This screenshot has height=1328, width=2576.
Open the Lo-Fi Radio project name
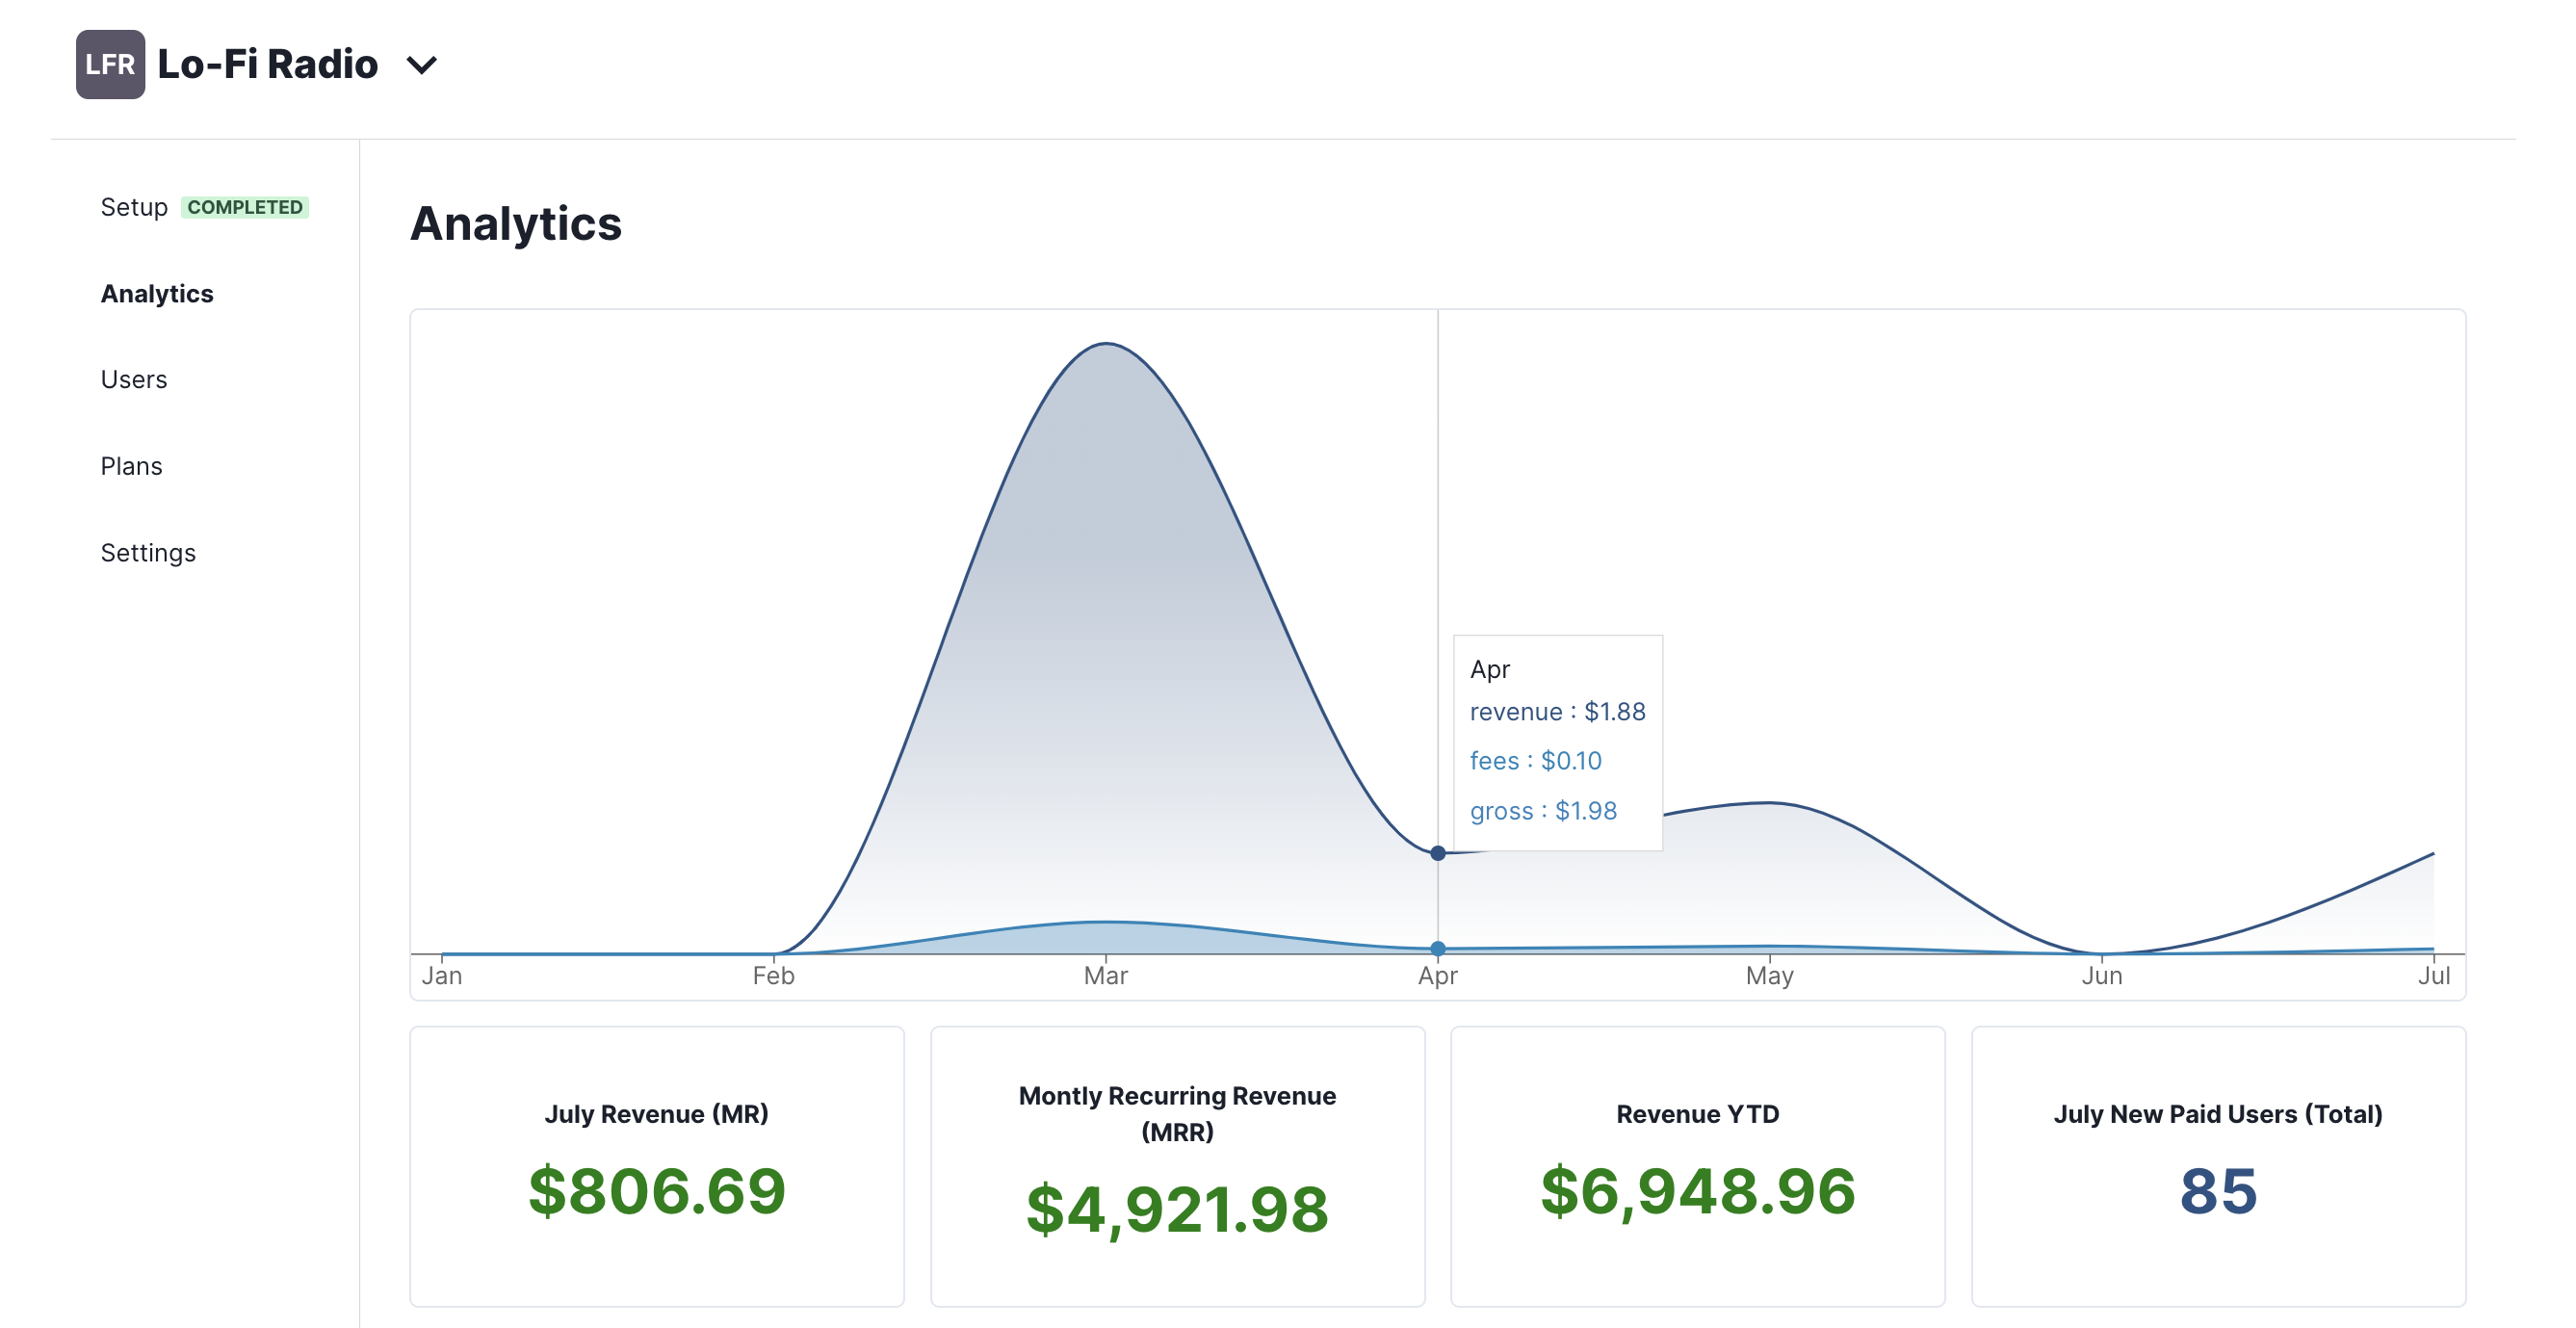pos(268,64)
